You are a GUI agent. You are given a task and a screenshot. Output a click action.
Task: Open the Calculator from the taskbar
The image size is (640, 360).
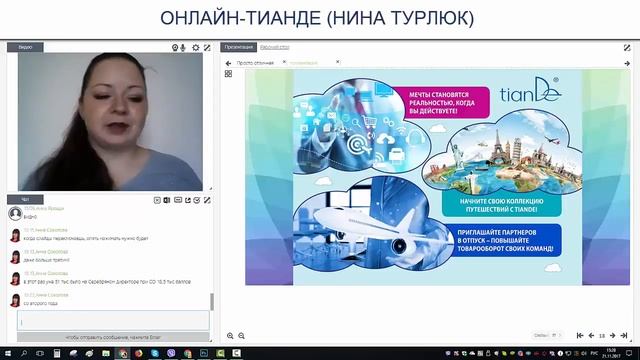click(x=57, y=353)
